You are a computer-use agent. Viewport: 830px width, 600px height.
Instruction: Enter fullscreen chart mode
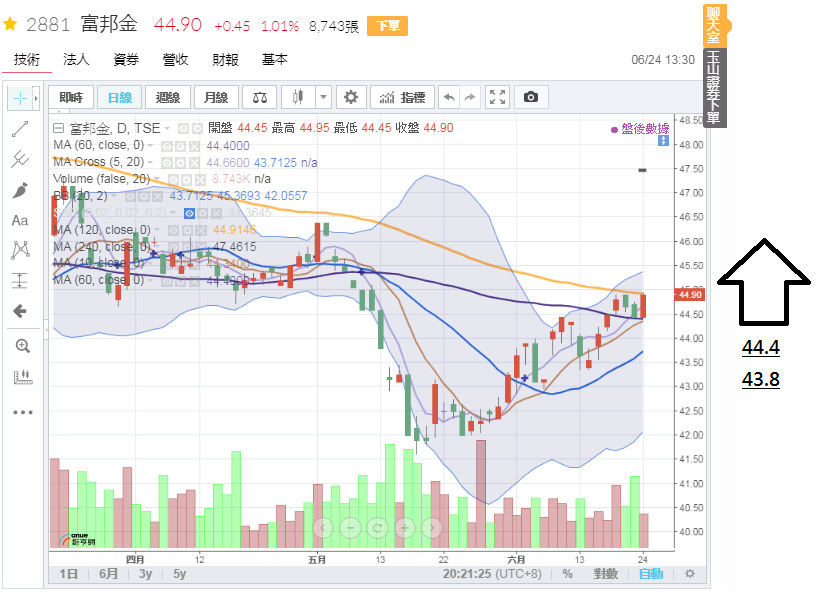(497, 97)
